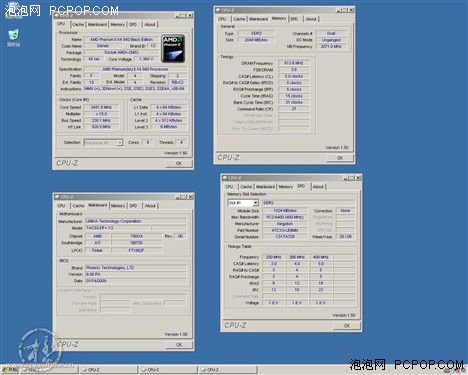468x375 pixels.
Task: Click the Threads count value
Action: pyautogui.click(x=181, y=142)
